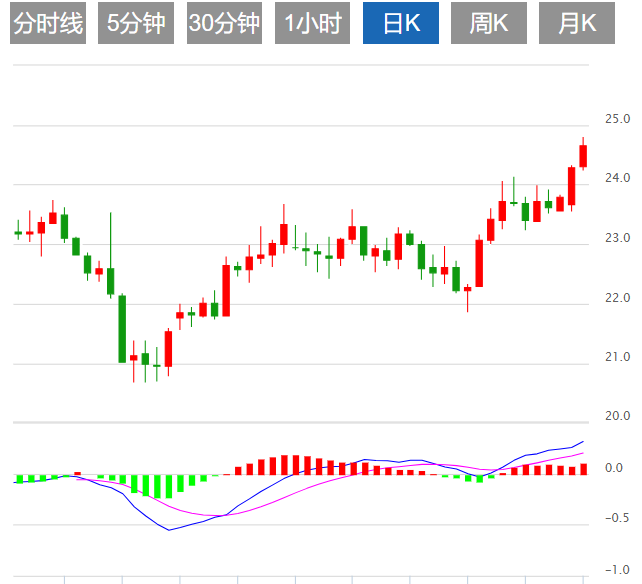Select the 5分钟 chart tab
The height and width of the screenshot is (584, 642).
point(136,23)
